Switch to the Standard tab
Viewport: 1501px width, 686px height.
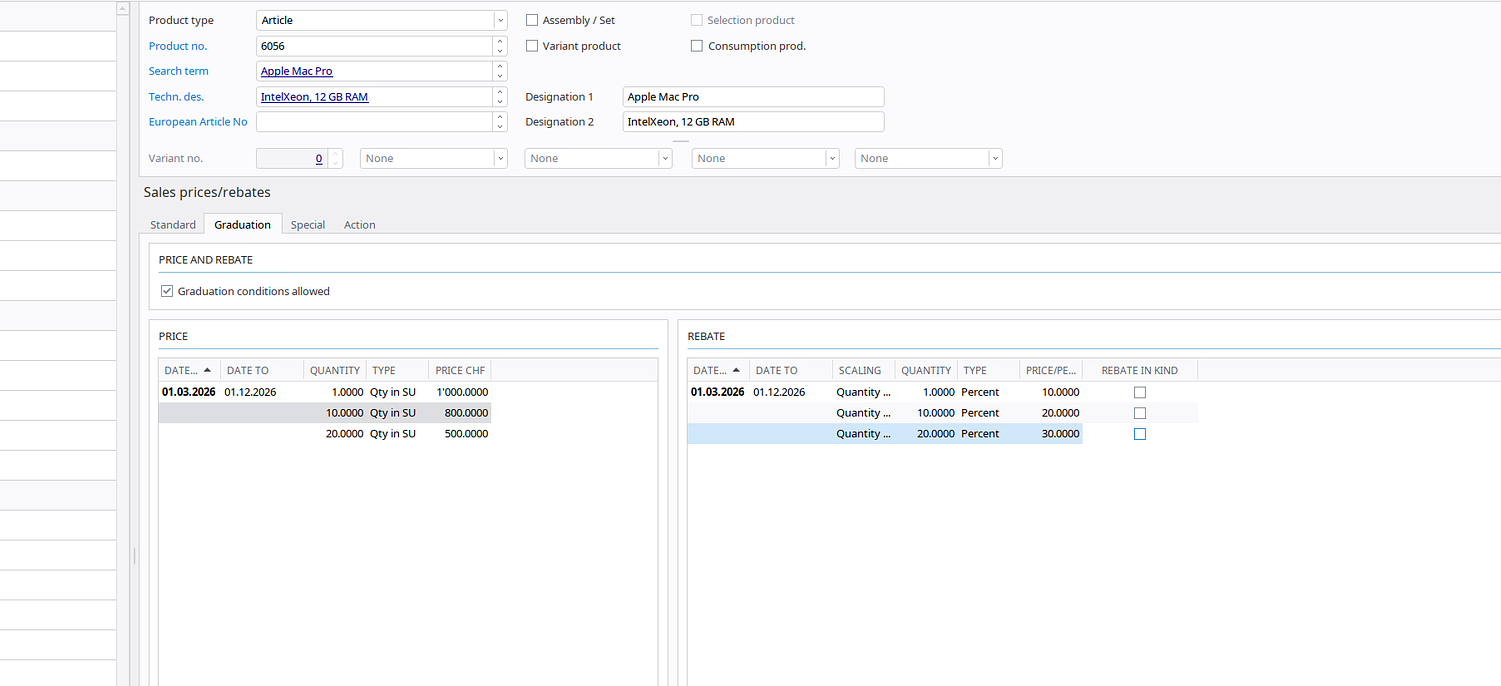(x=173, y=225)
